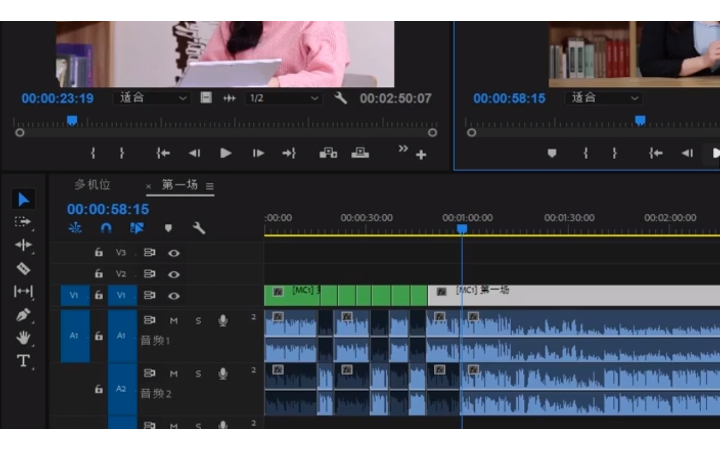Viewport: 720px width, 450px height.
Task: Click the timeline timecode 00:00:58:15
Action: click(x=108, y=209)
